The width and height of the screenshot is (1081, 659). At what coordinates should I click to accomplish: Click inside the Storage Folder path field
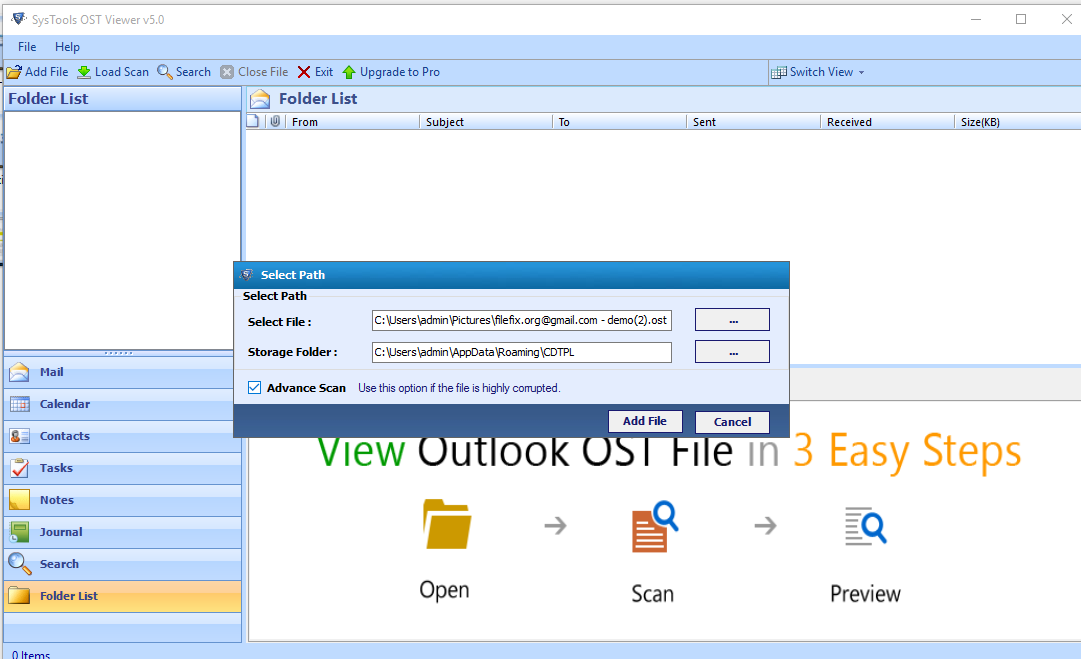click(x=522, y=352)
